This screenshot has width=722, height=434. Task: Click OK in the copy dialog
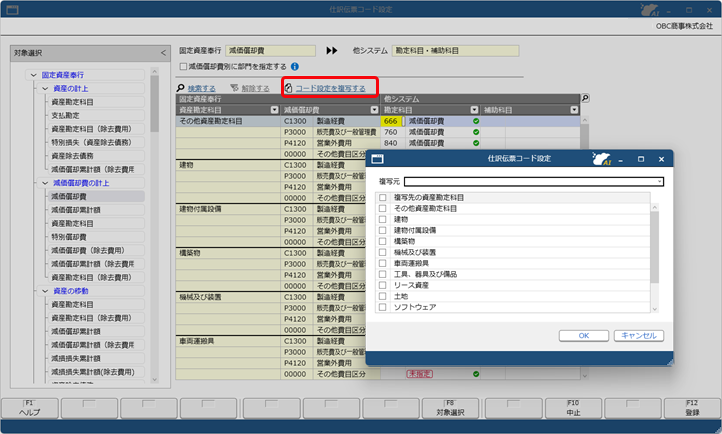584,336
